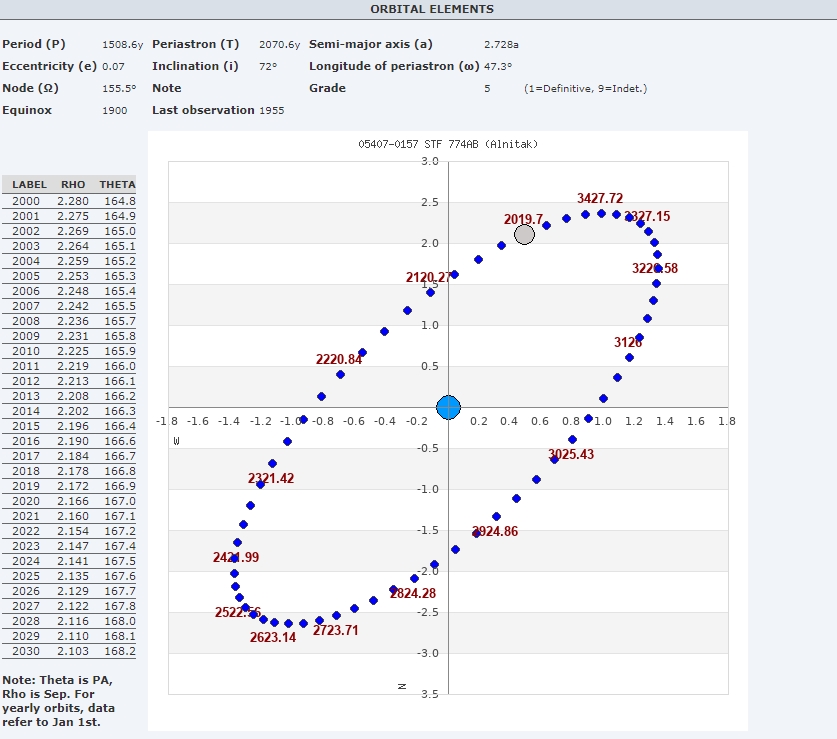Select the 2015 row in ephemeris table
Screen dimensions: 837x739
pos(69,426)
